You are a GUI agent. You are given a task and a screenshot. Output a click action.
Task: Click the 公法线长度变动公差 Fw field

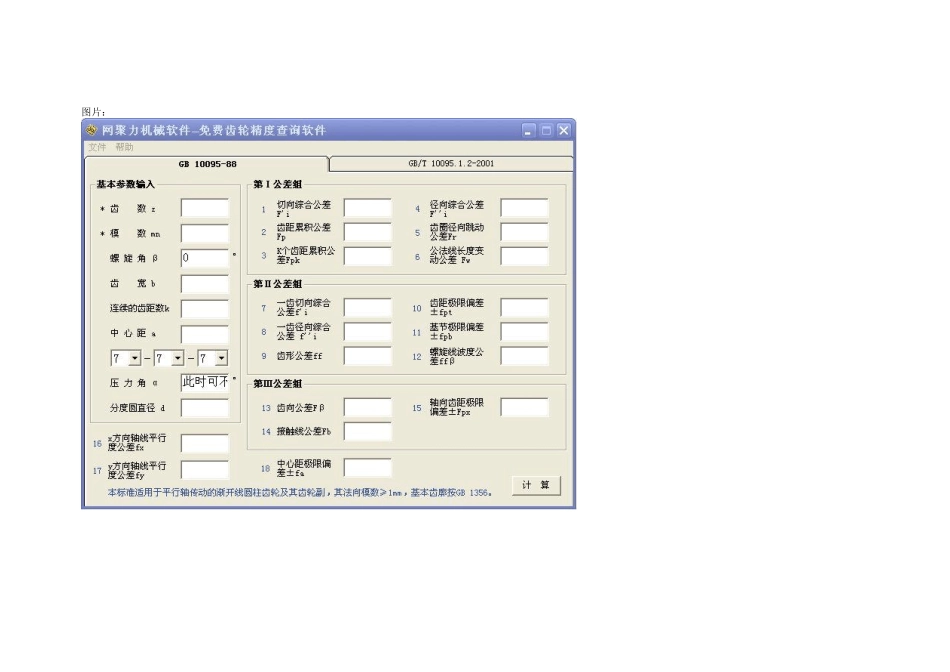pos(525,256)
